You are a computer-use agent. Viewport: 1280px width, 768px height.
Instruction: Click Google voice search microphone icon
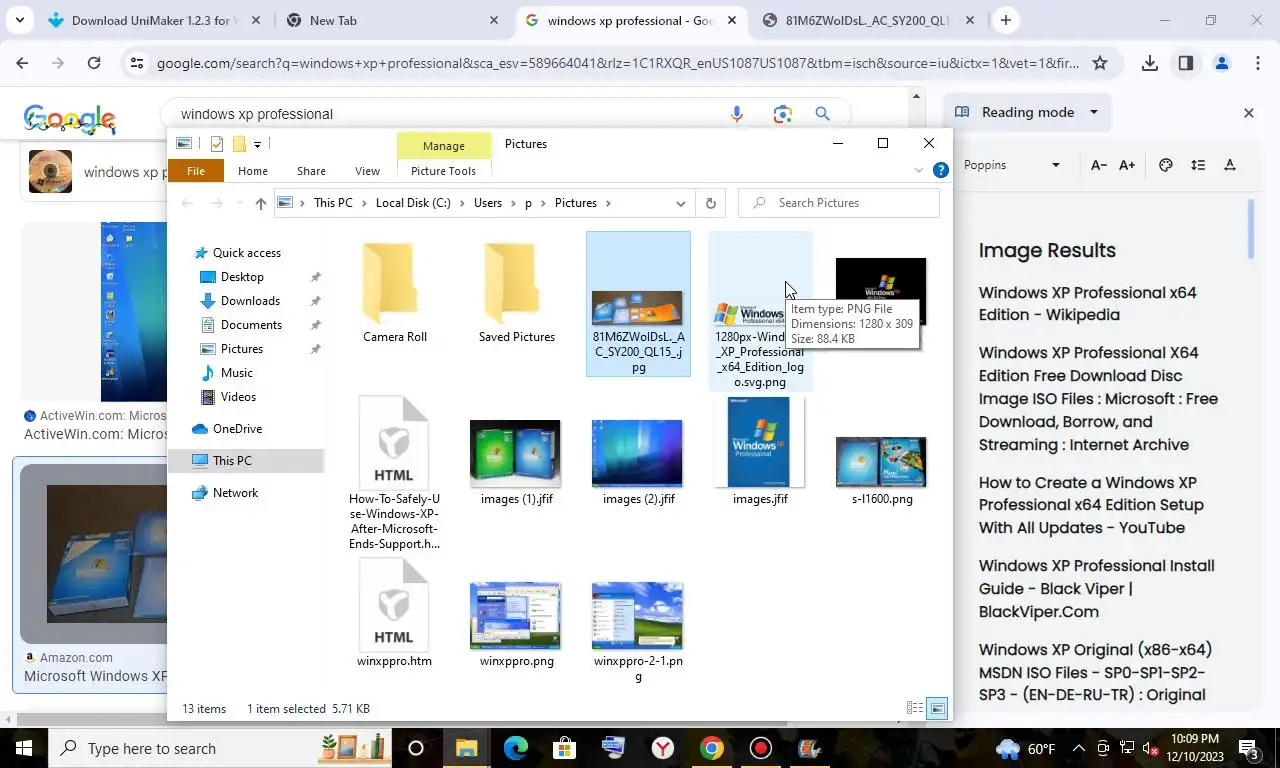pyautogui.click(x=737, y=114)
